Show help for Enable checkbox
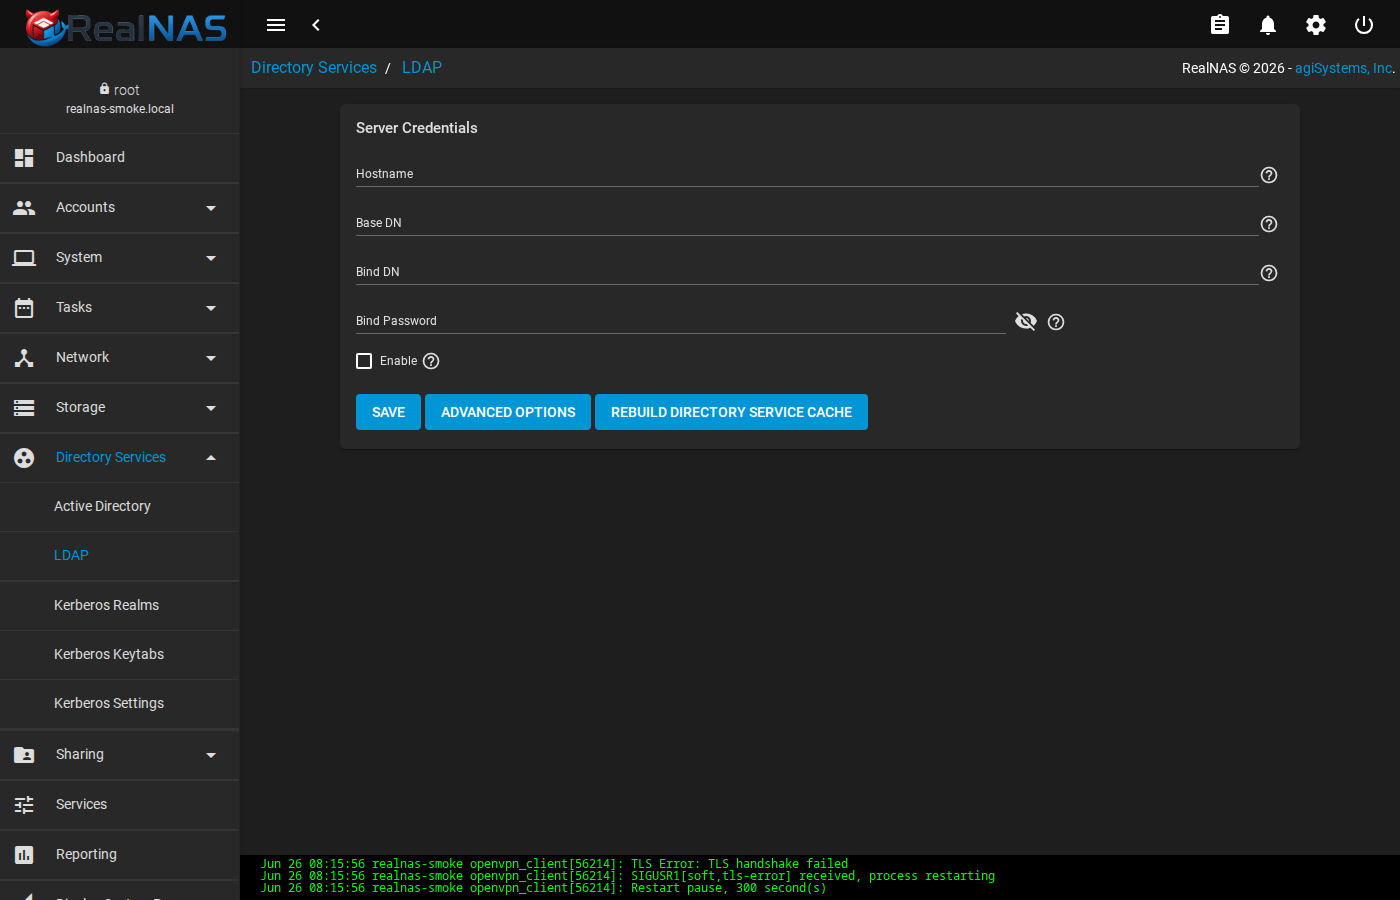Viewport: 1400px width, 900px height. tap(431, 361)
